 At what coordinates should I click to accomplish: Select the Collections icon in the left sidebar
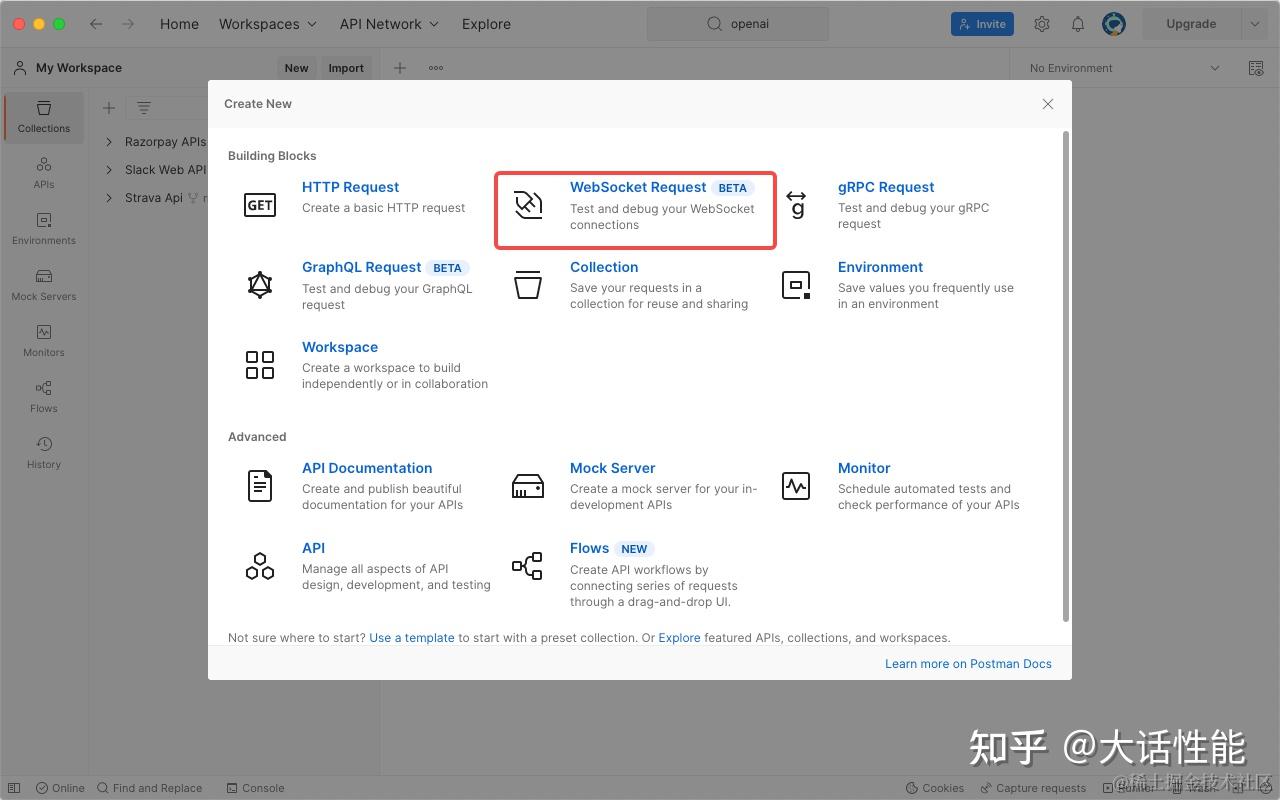[43, 117]
